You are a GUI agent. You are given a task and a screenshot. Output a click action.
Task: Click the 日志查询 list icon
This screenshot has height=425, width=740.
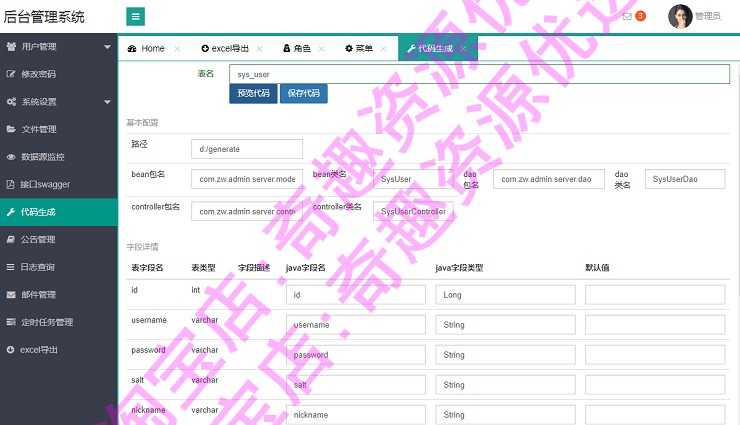tap(10, 267)
